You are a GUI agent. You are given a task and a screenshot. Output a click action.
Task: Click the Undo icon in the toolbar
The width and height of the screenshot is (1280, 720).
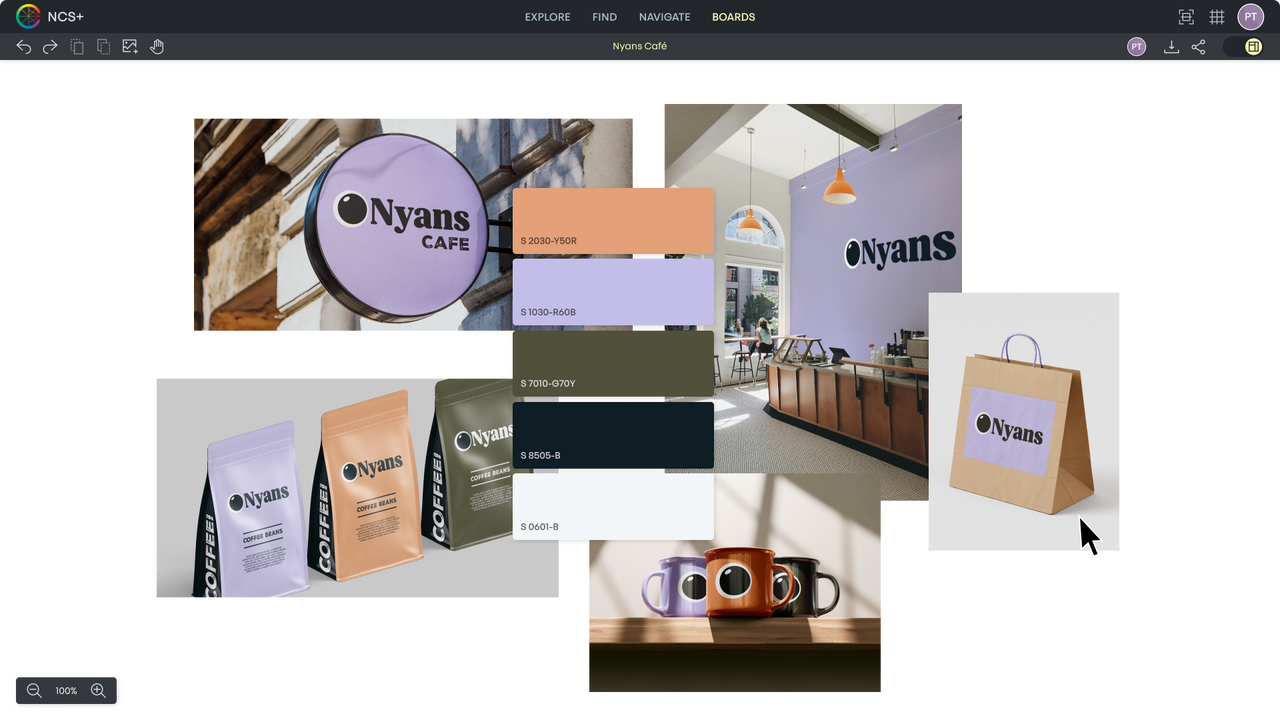pyautogui.click(x=23, y=46)
